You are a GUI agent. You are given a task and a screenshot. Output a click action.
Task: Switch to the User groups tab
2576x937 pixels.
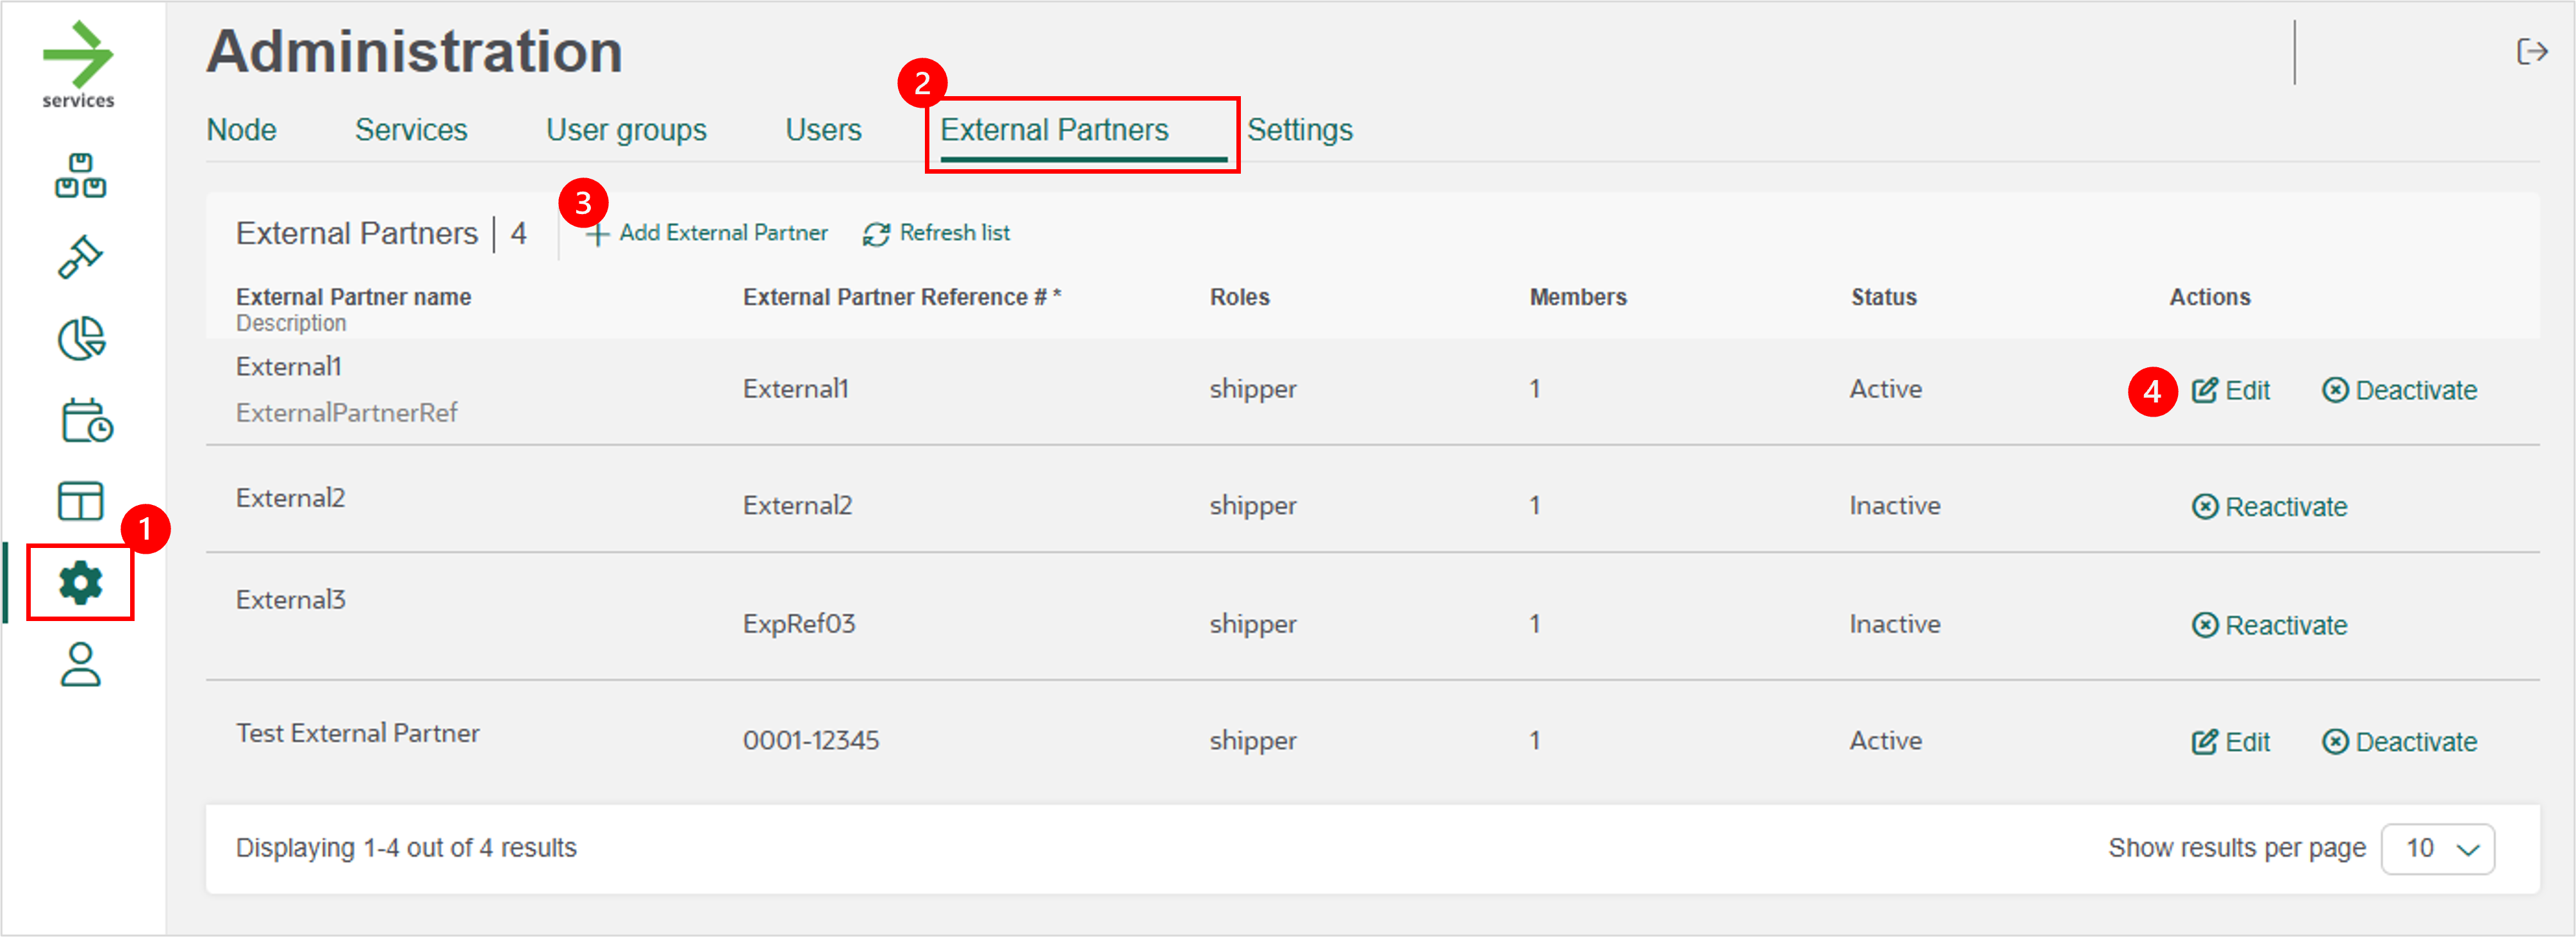pyautogui.click(x=626, y=130)
